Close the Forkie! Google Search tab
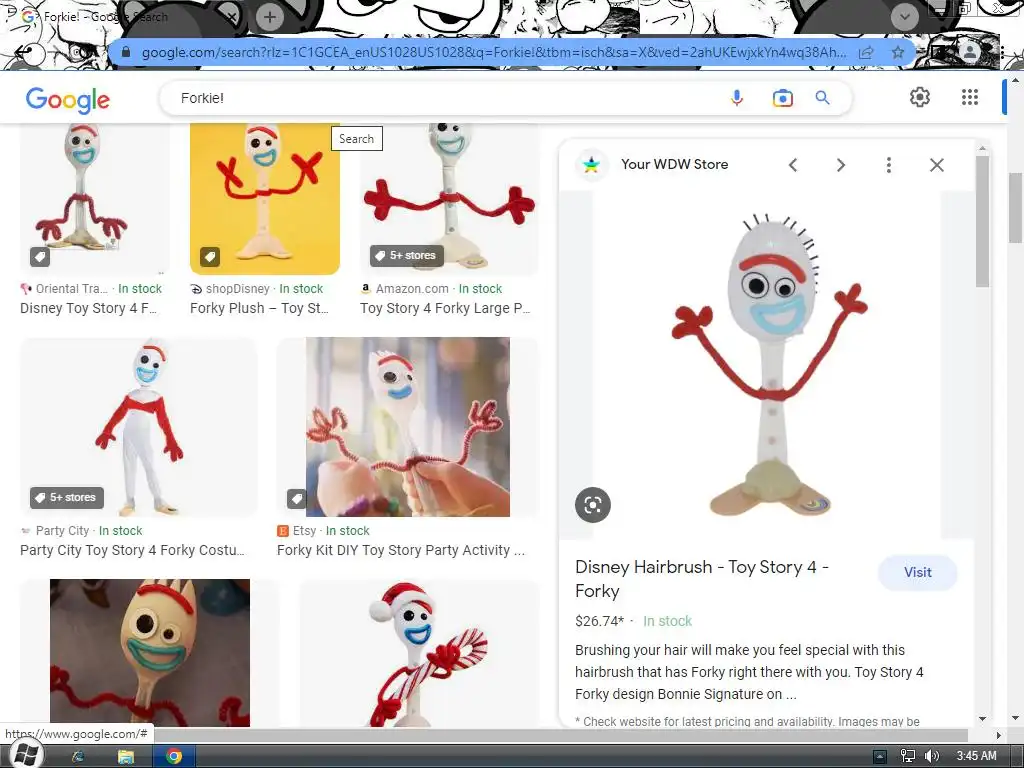Image resolution: width=1024 pixels, height=768 pixels. click(x=232, y=17)
